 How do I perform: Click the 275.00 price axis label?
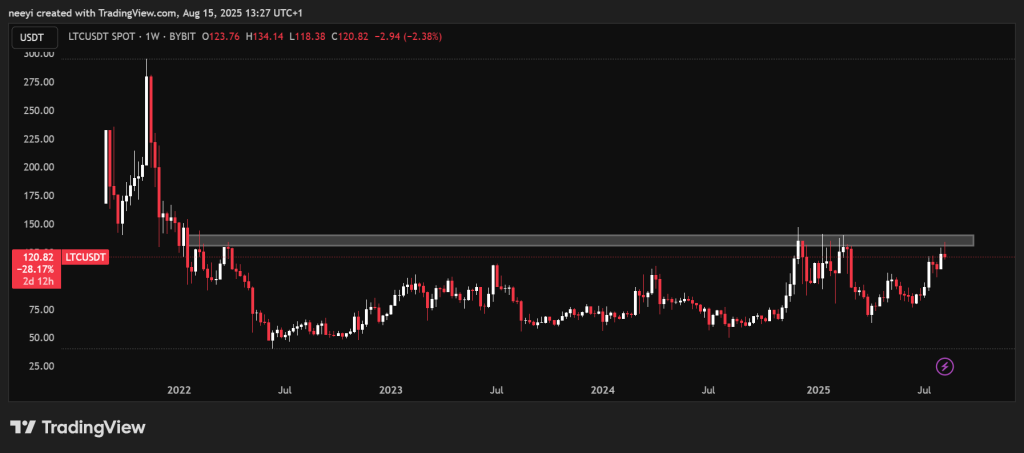click(40, 82)
